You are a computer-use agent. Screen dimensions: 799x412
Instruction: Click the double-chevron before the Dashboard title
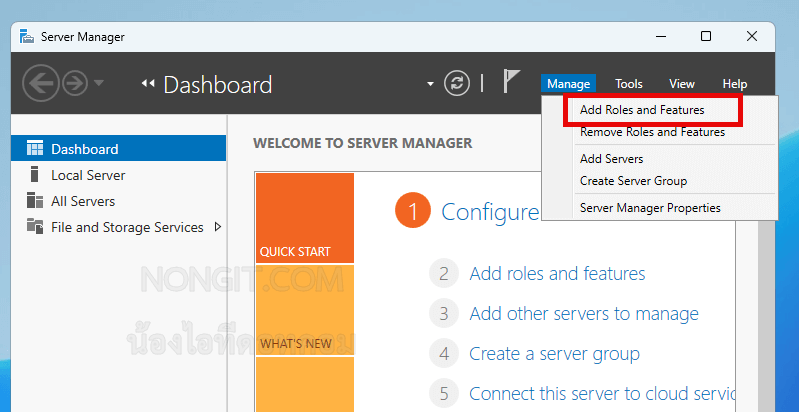148,83
